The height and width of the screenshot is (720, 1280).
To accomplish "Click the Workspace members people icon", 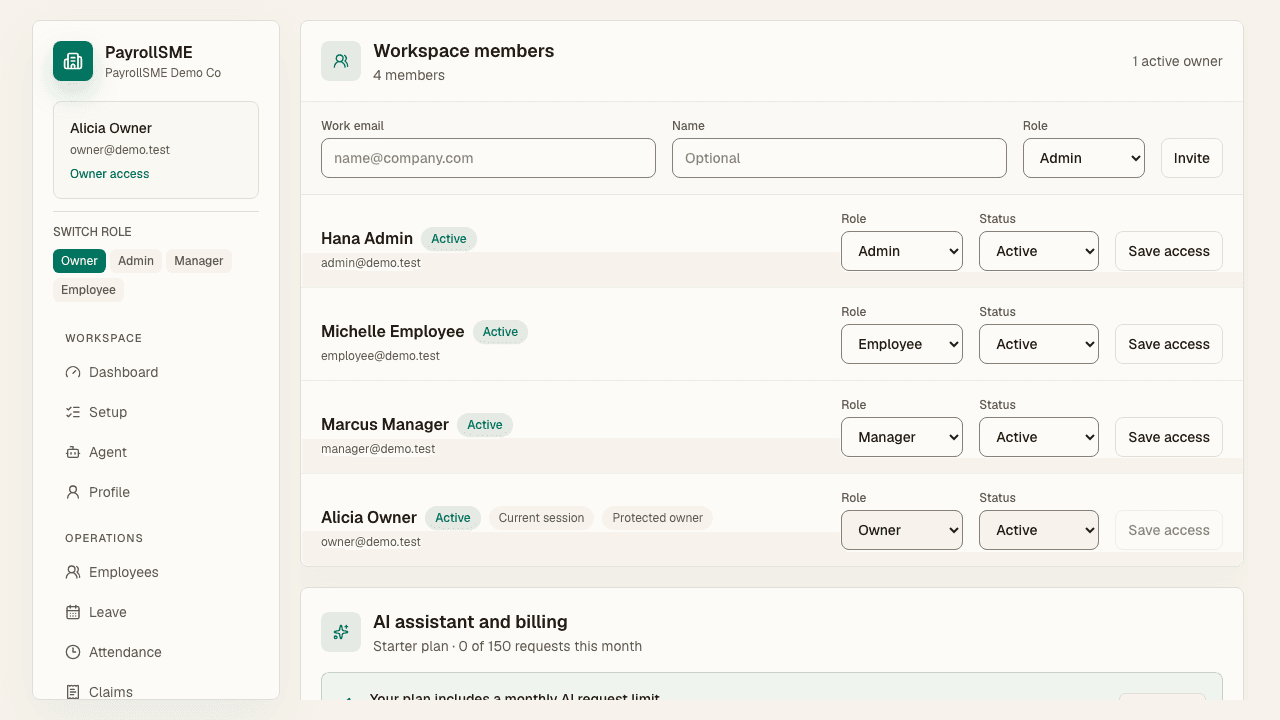I will [x=341, y=61].
